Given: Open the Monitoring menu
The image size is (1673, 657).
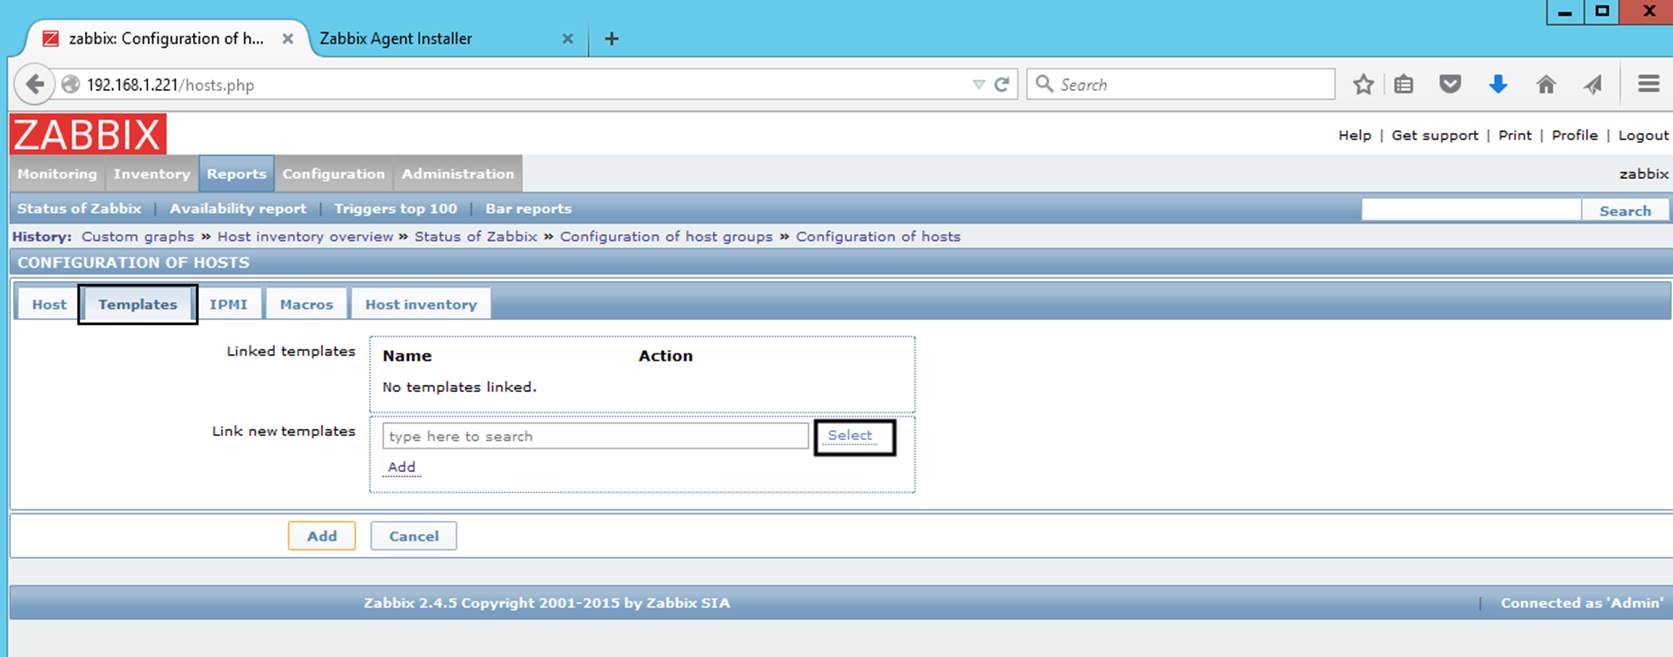Looking at the screenshot, I should [x=57, y=174].
